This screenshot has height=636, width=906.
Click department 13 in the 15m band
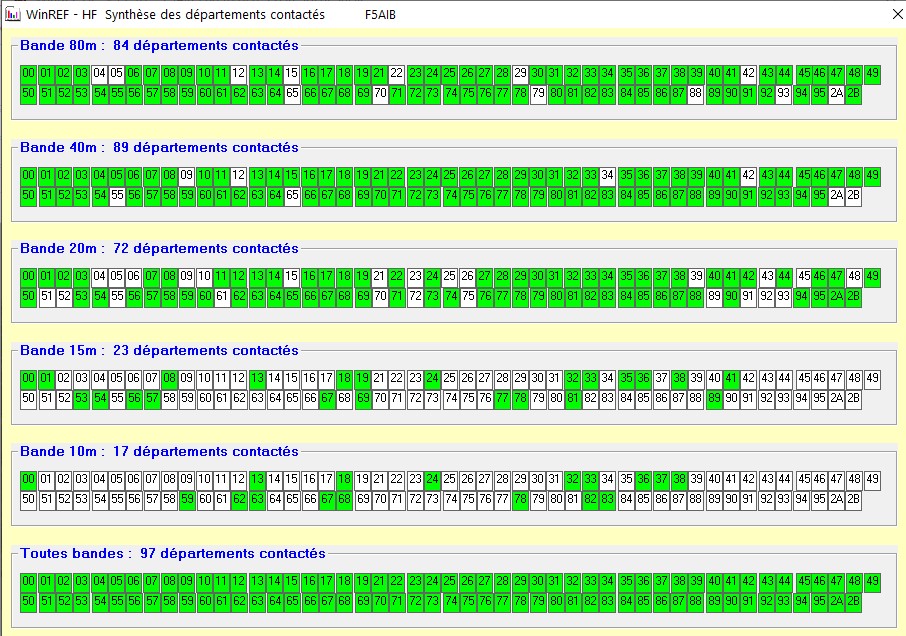(x=258, y=378)
